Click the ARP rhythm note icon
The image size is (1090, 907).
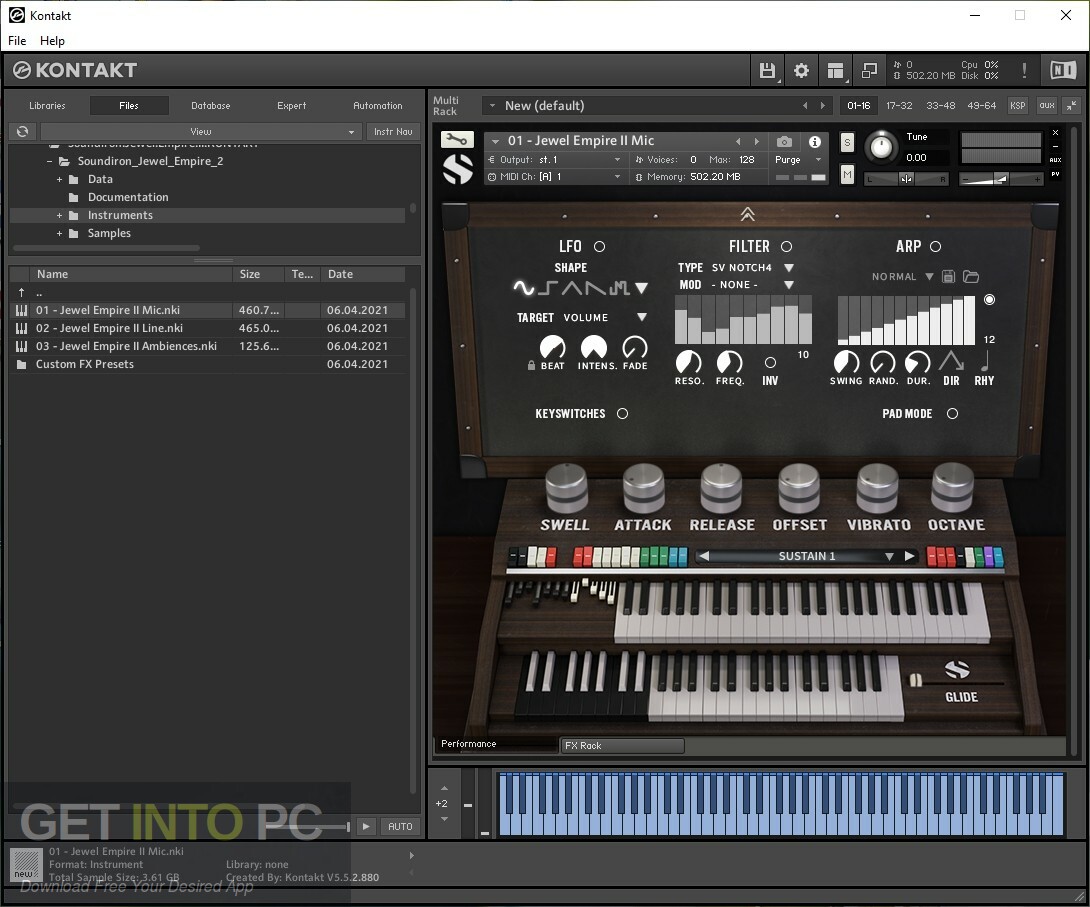click(985, 361)
